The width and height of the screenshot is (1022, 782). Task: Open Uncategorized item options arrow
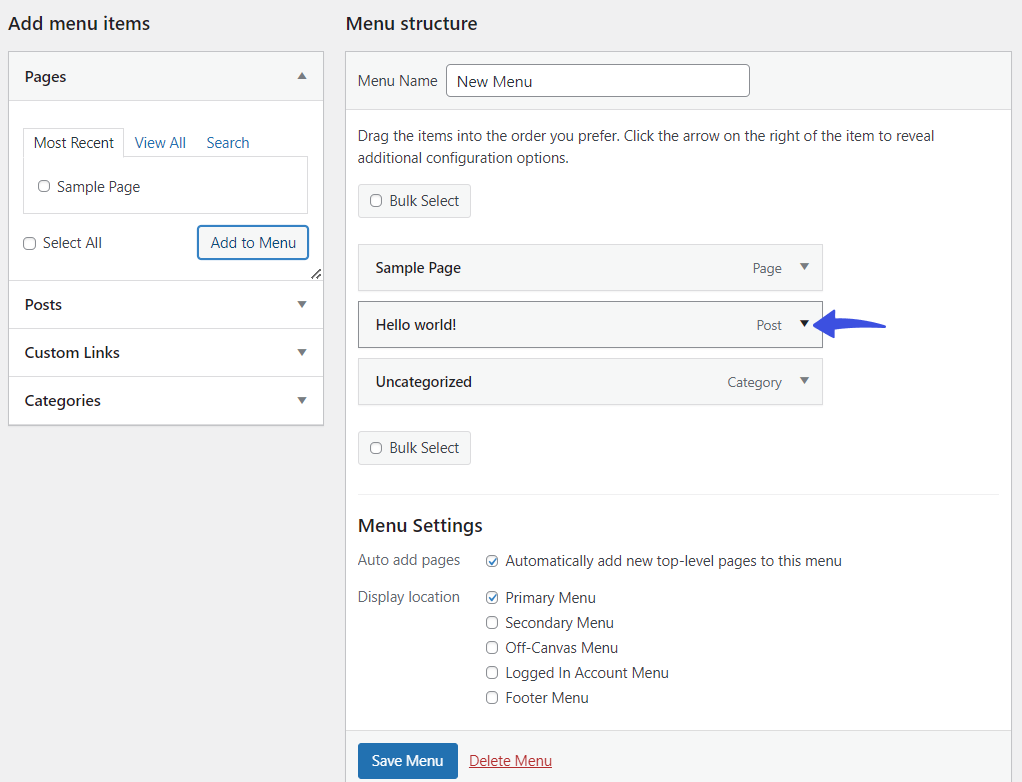804,381
